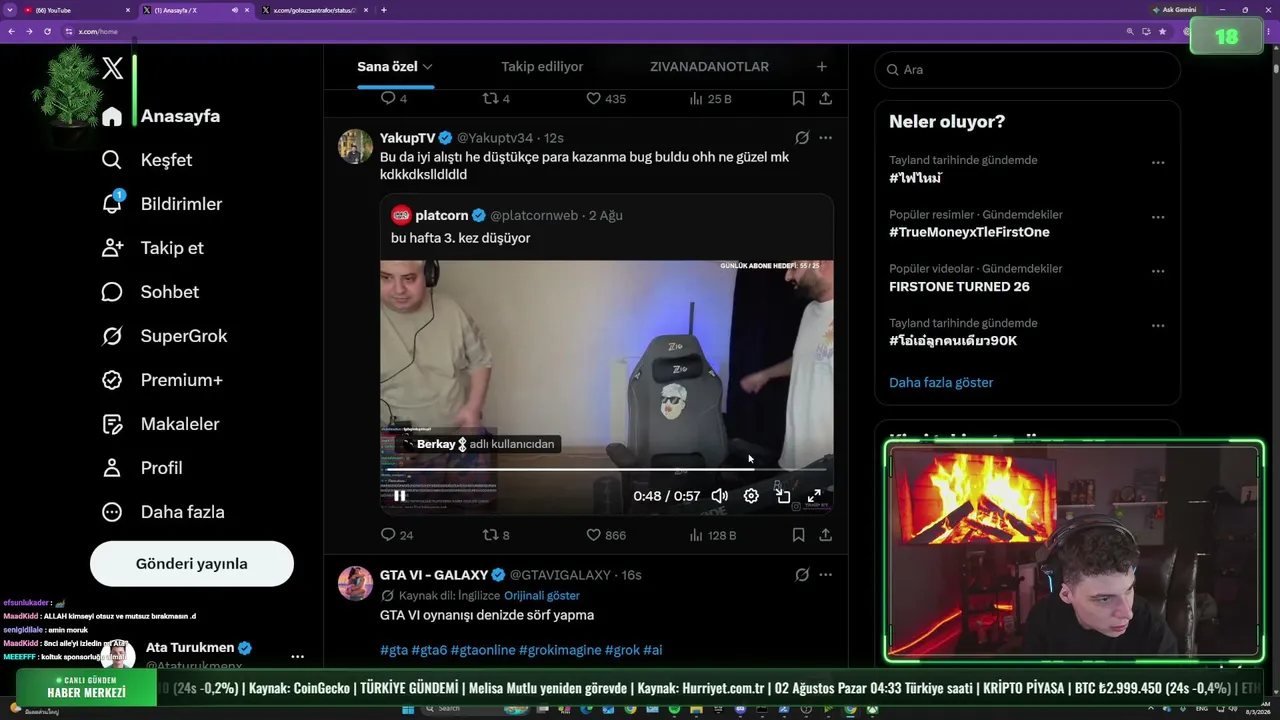Viewport: 1280px width, 720px height.
Task: Seek on the video progress bar
Action: 606,468
